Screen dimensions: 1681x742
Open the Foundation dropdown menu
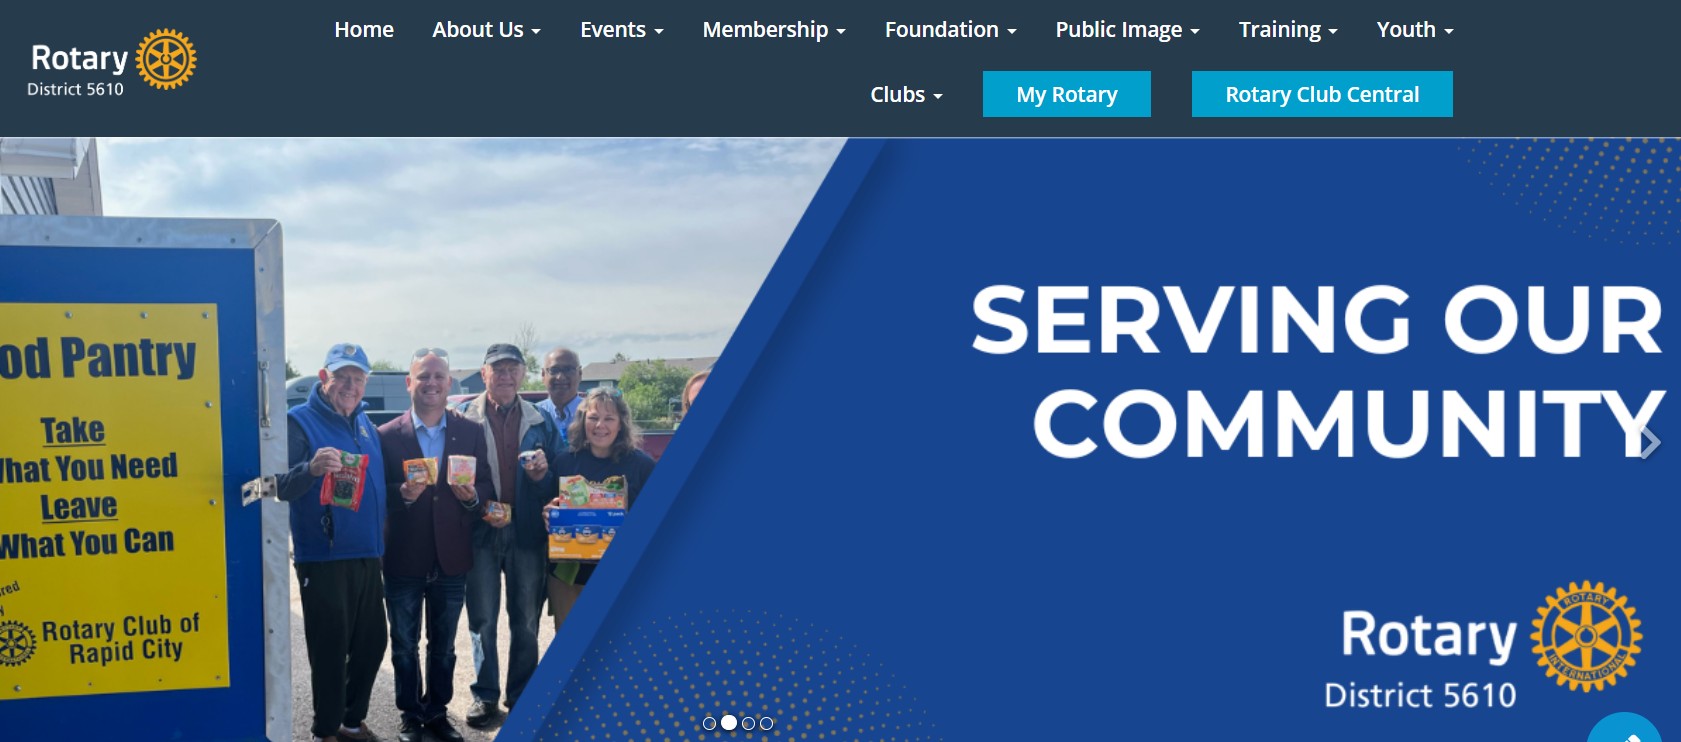coord(950,30)
